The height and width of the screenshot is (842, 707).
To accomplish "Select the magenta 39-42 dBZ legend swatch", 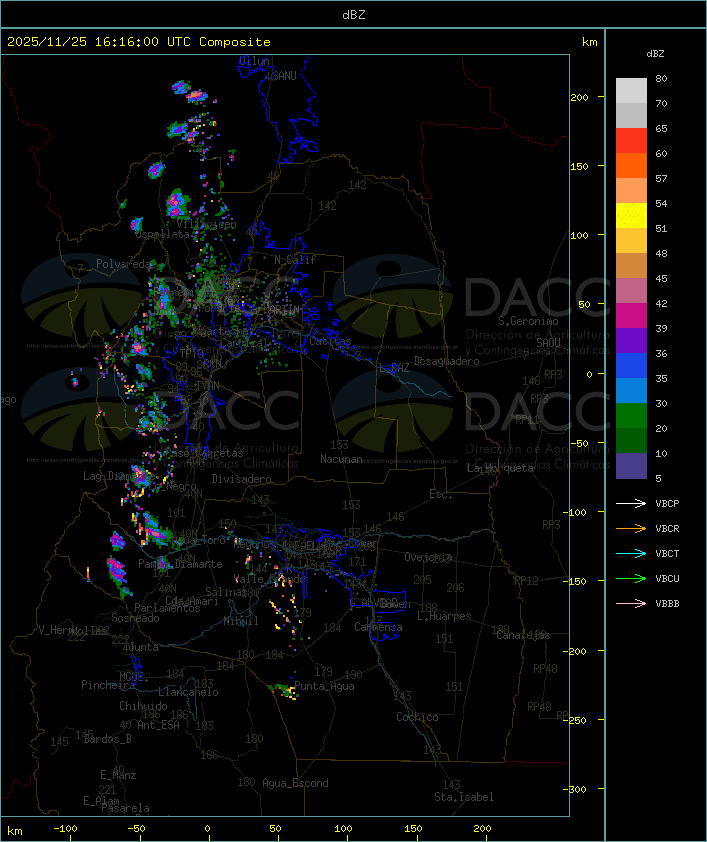I will [631, 316].
